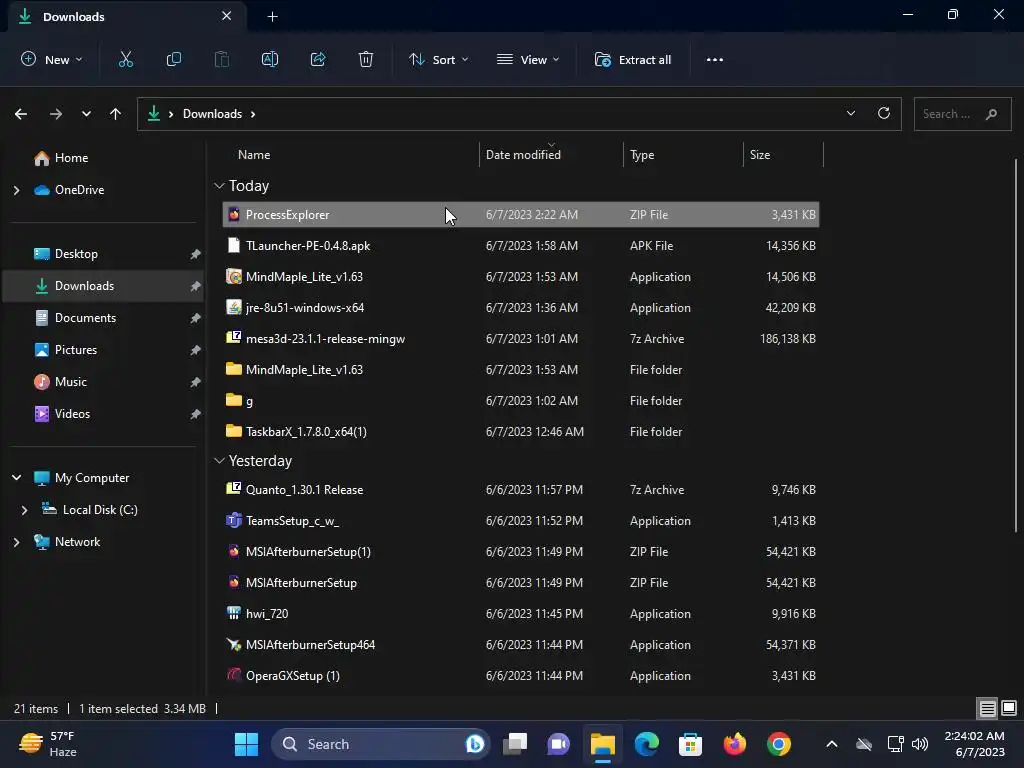Open Music in the navigation pane

(71, 382)
